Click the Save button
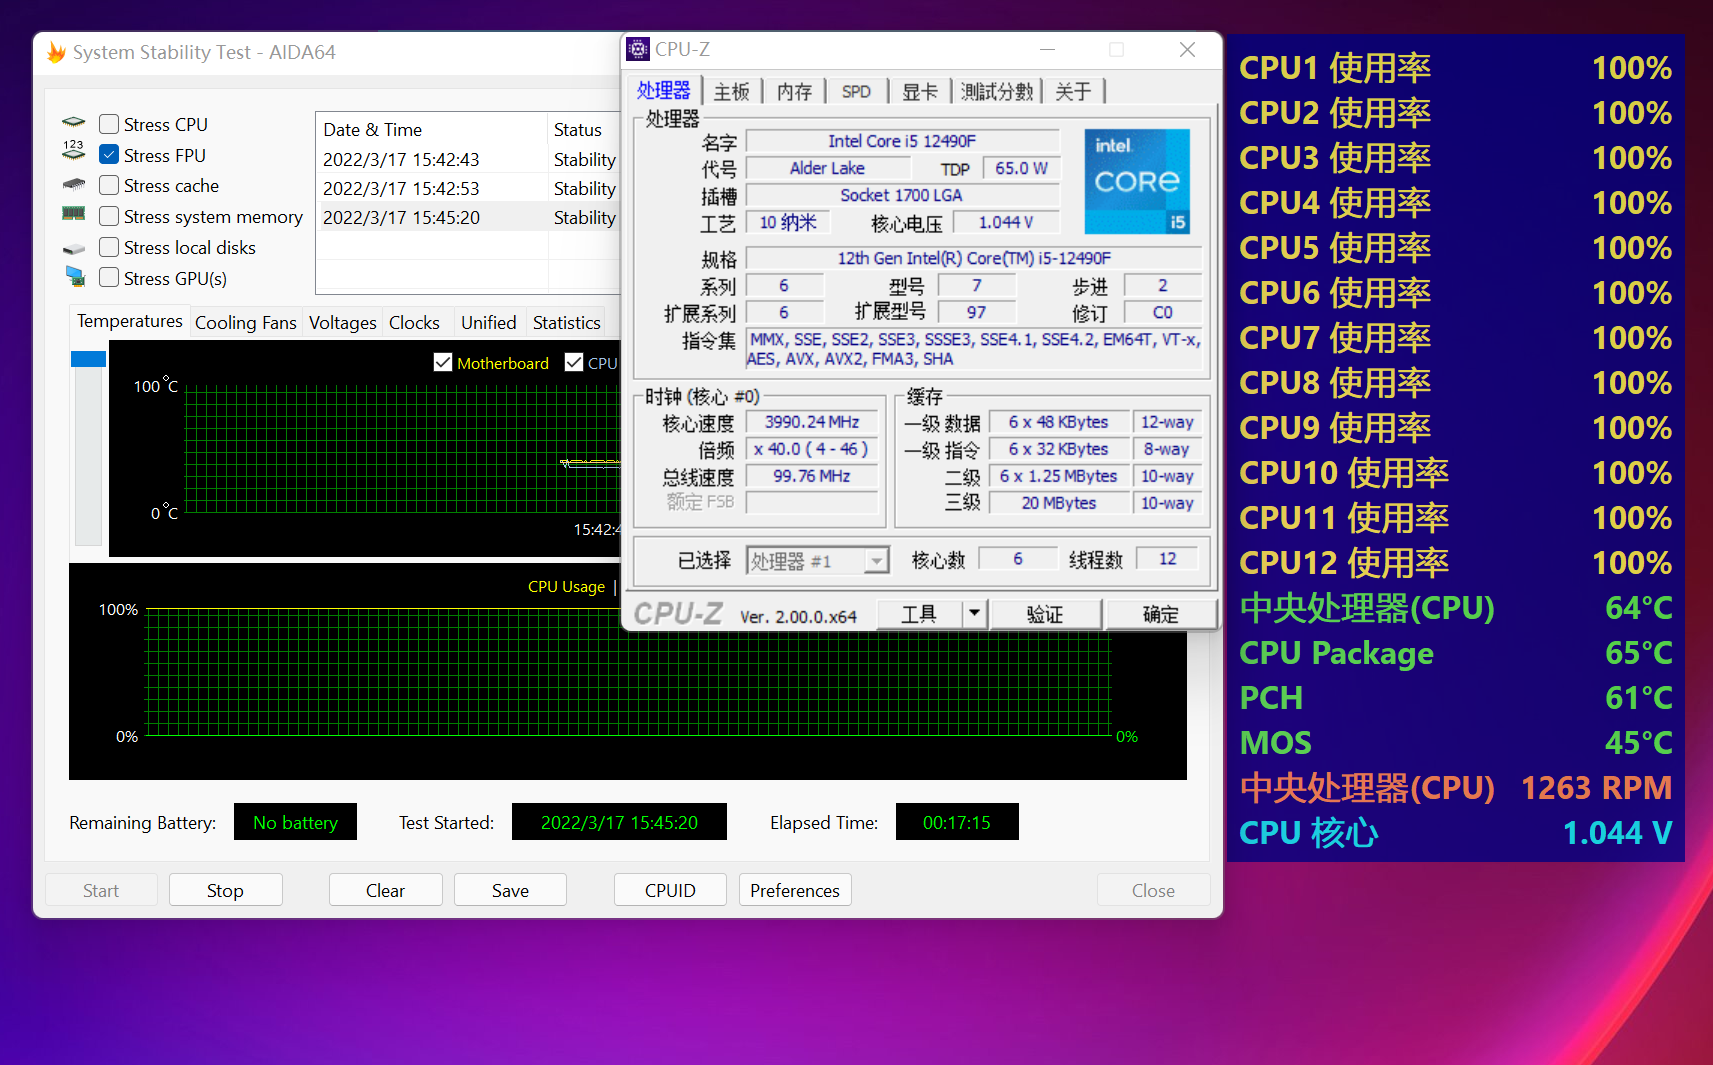The image size is (1713, 1065). pos(510,890)
